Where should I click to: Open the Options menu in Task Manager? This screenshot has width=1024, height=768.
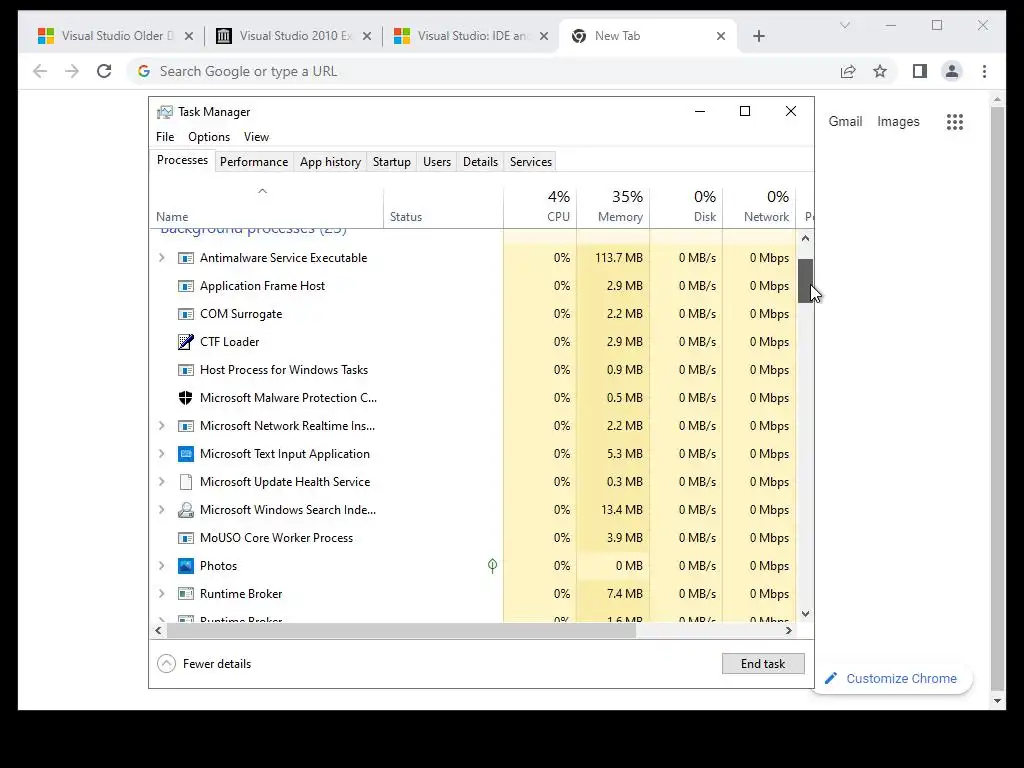point(209,136)
